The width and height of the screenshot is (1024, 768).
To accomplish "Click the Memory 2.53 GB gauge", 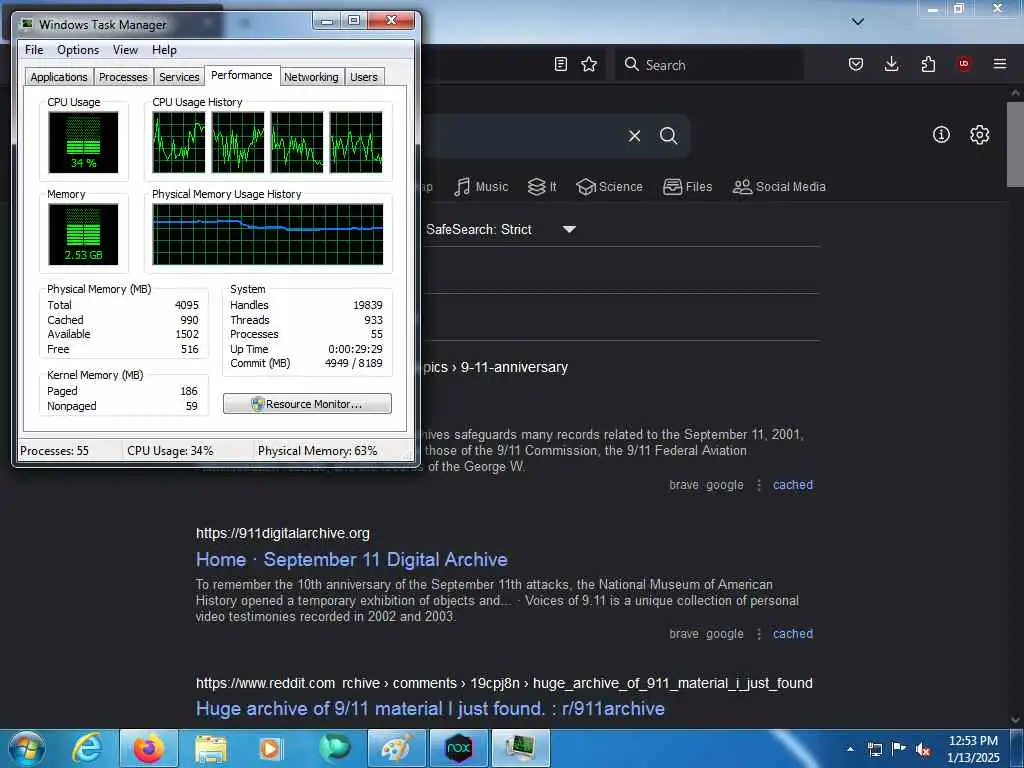I will tap(84, 234).
